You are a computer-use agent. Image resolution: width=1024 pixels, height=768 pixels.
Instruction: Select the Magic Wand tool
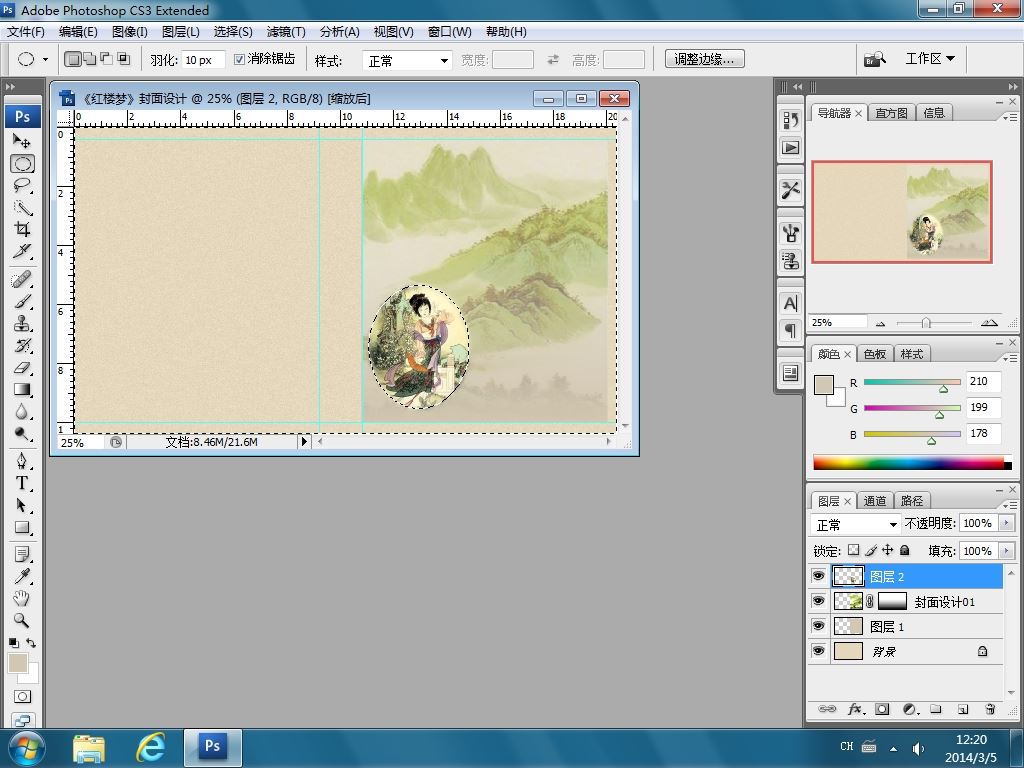click(22, 207)
